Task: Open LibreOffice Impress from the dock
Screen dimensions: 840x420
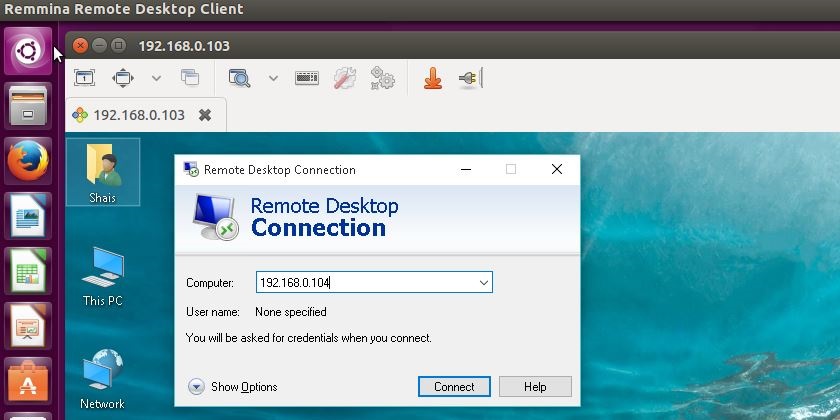Action: point(28,326)
